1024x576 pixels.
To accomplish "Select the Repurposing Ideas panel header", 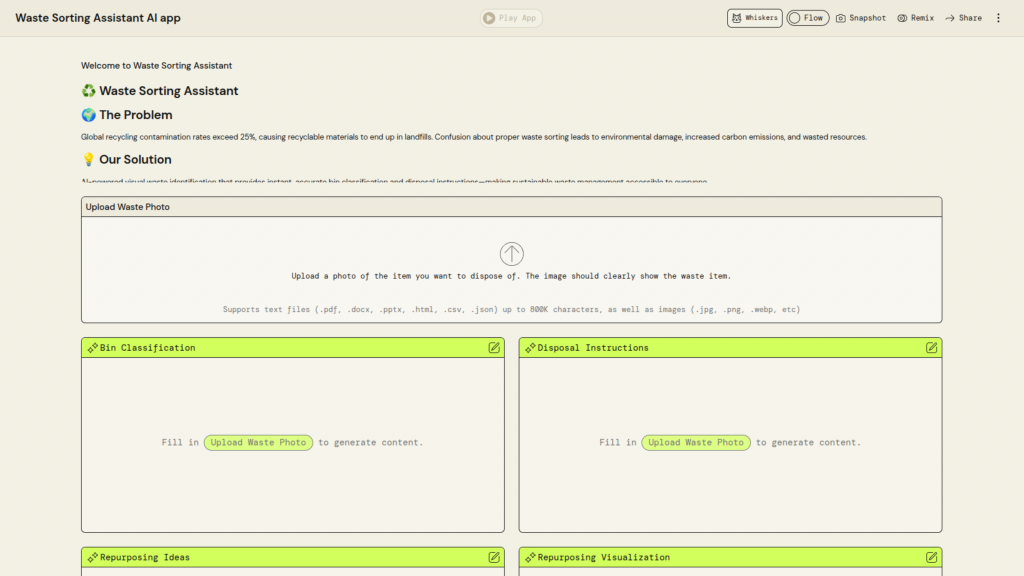I will pos(145,557).
